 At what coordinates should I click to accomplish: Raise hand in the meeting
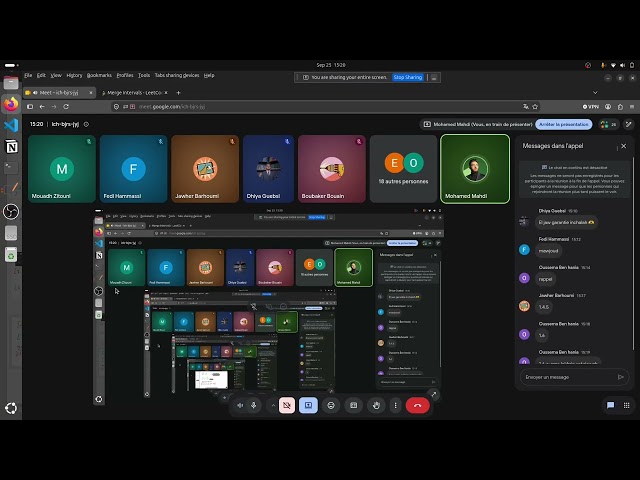click(x=376, y=405)
